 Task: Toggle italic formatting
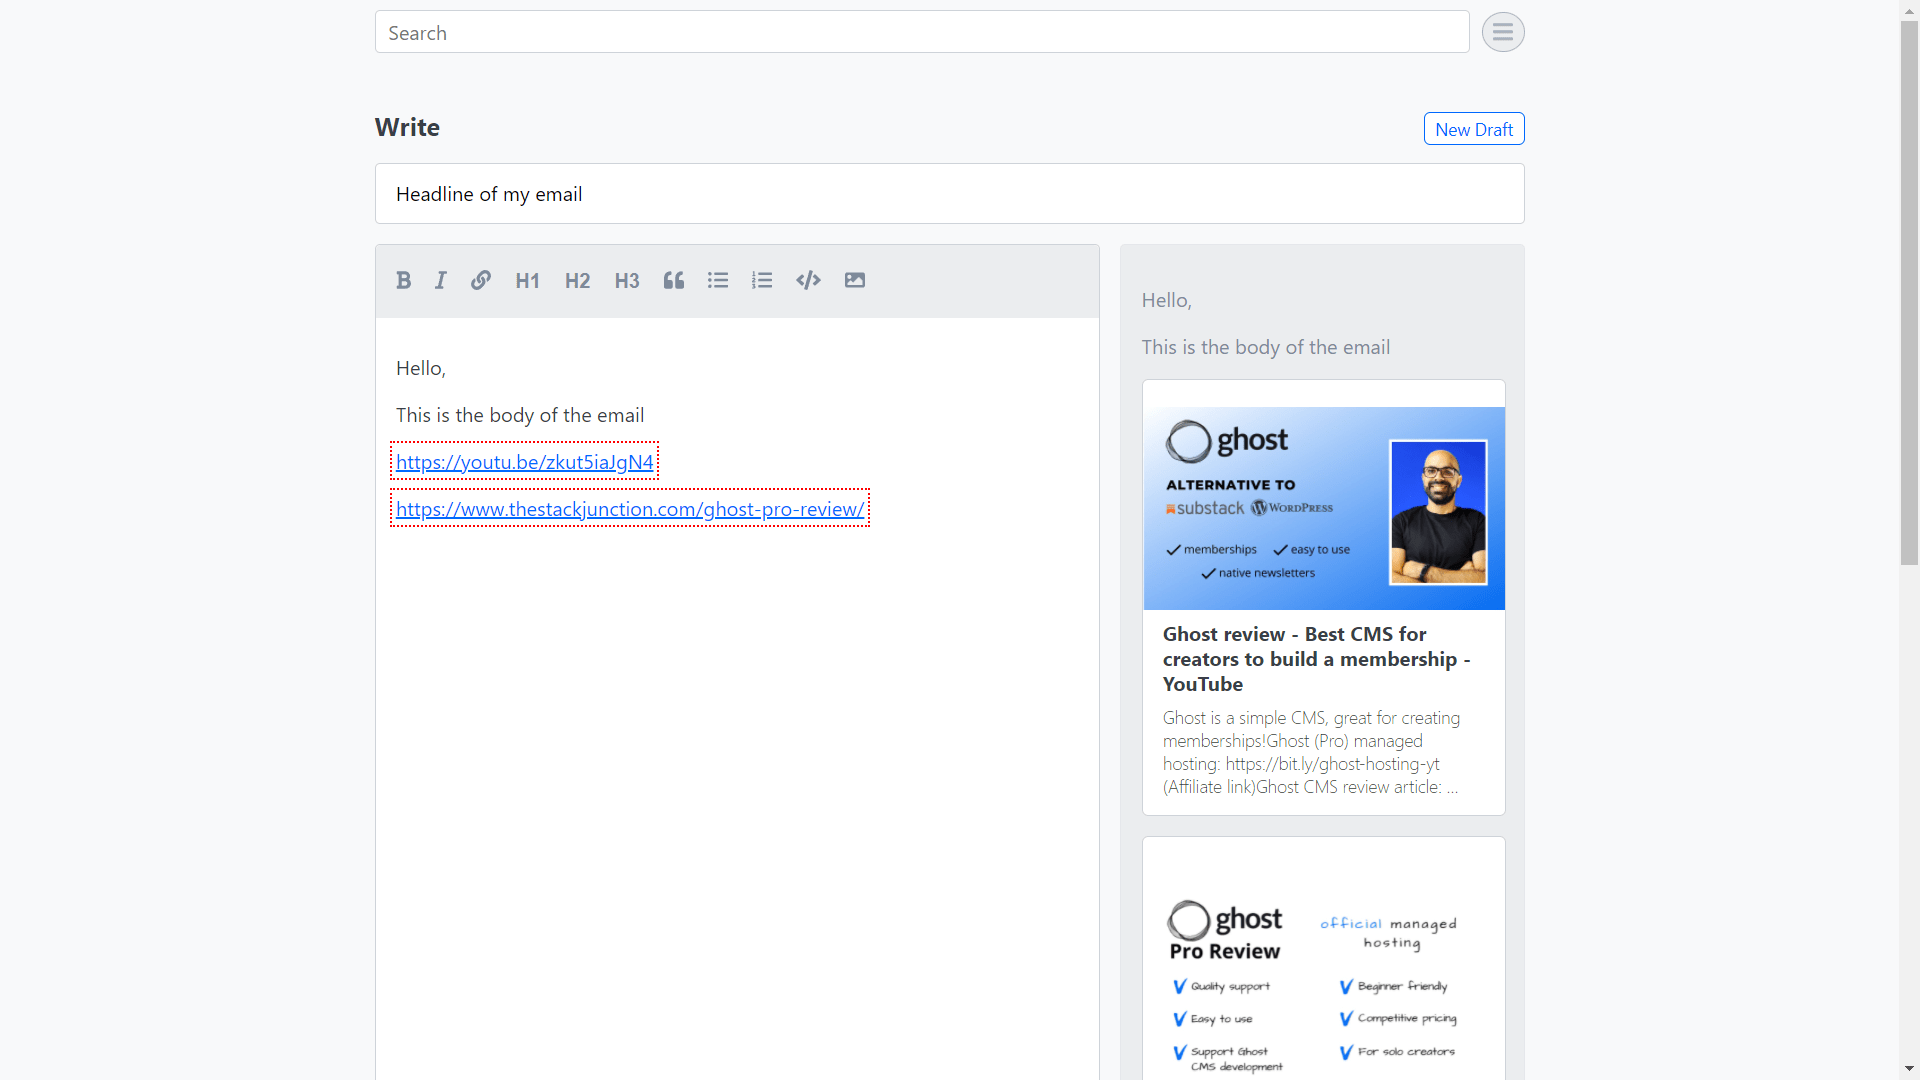(x=440, y=280)
